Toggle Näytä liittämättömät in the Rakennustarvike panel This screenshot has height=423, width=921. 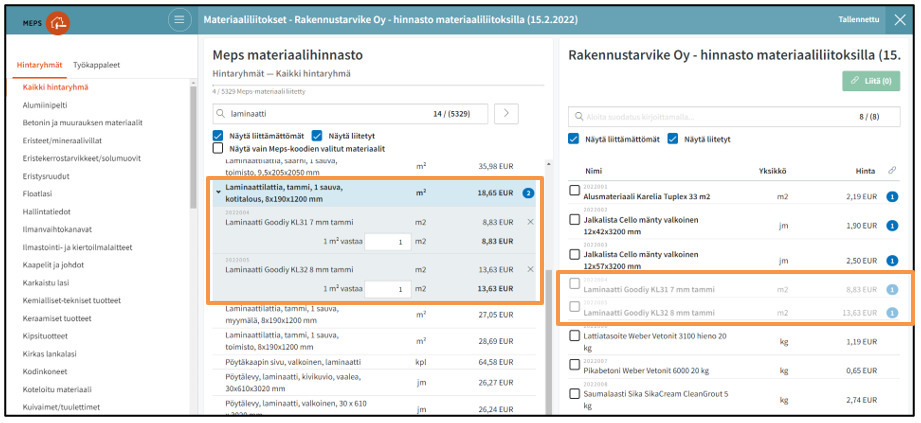tap(573, 139)
